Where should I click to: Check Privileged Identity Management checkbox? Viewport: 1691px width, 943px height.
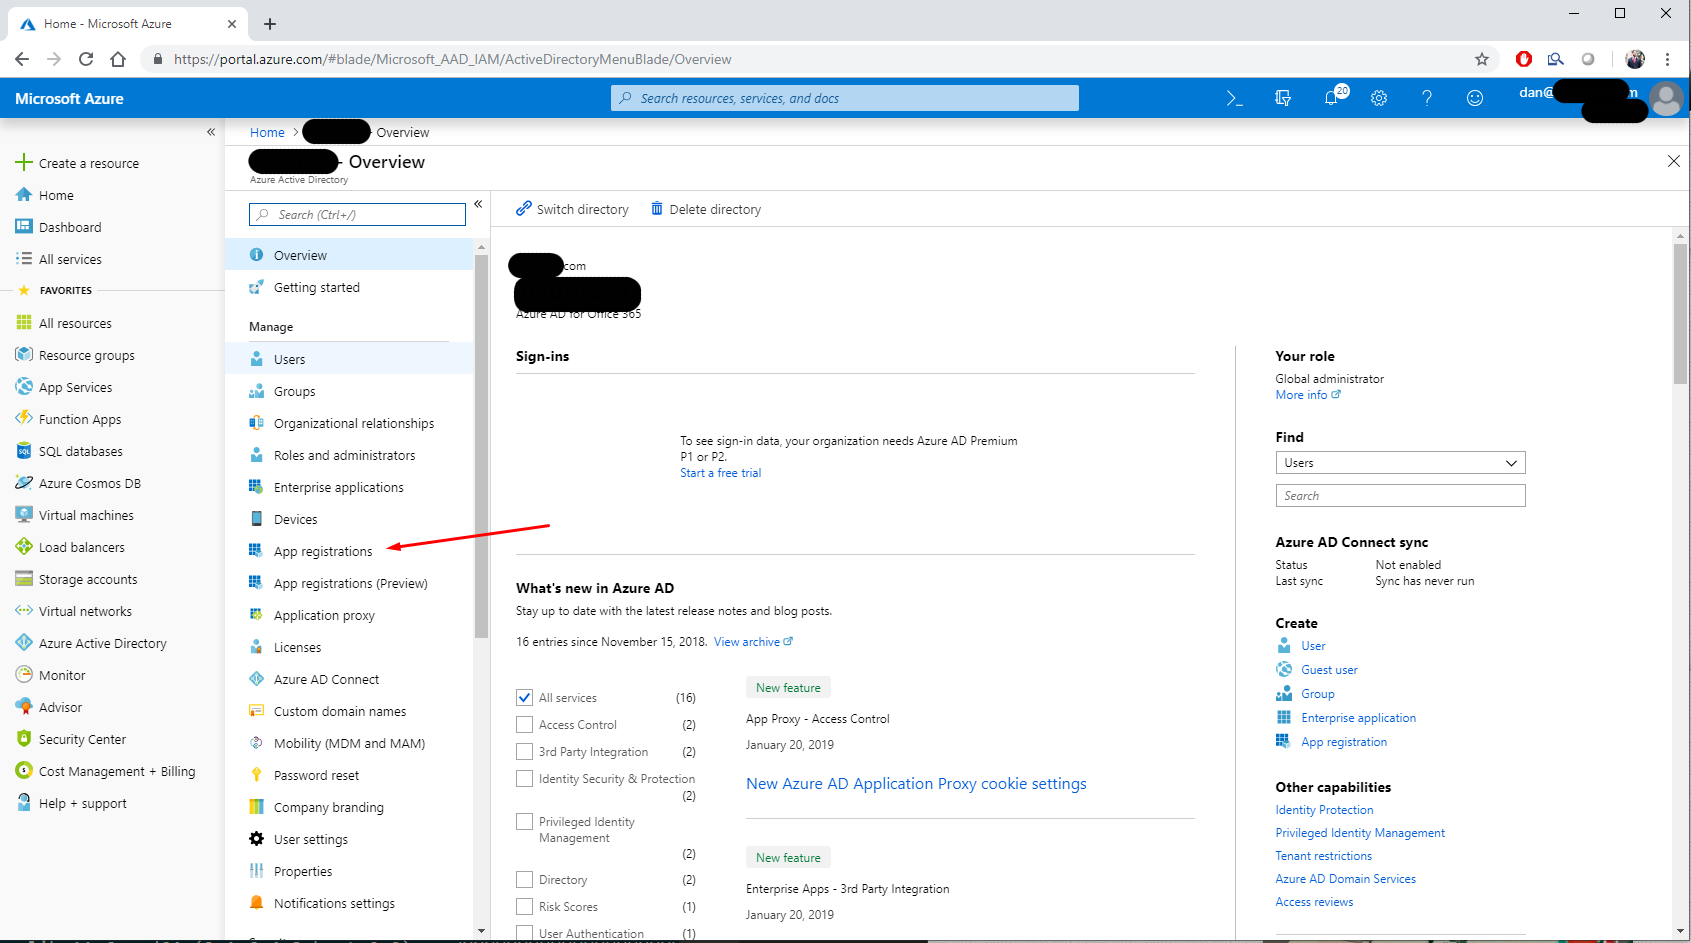pyautogui.click(x=524, y=821)
